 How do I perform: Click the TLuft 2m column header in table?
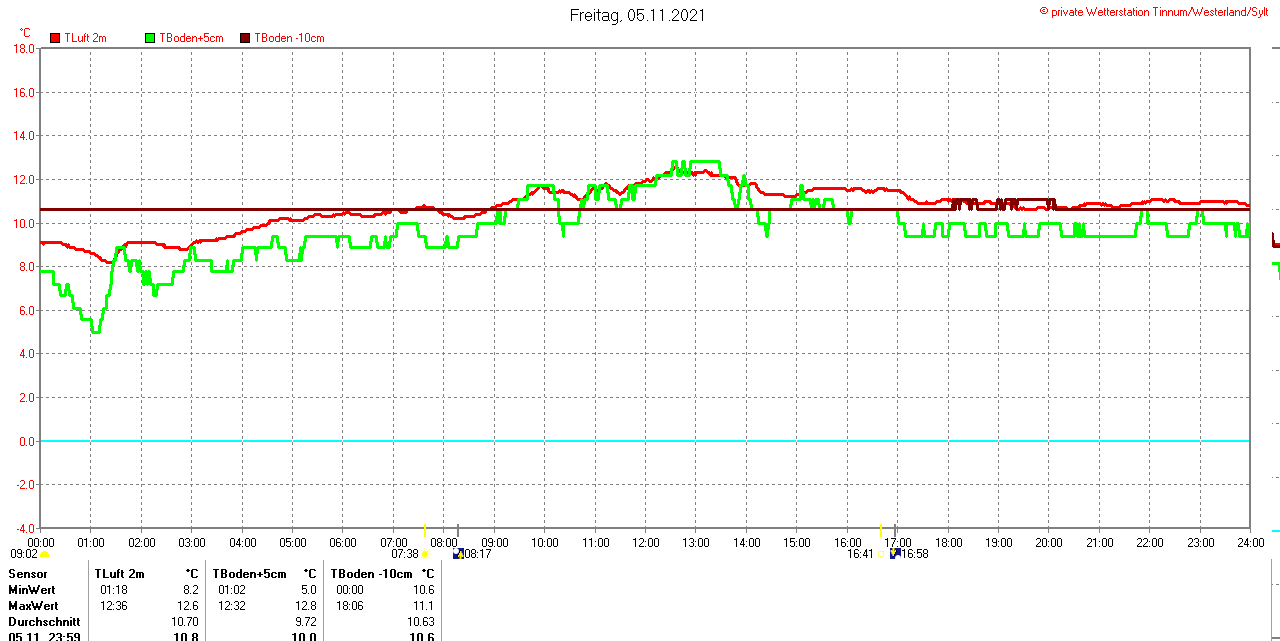tap(119, 574)
